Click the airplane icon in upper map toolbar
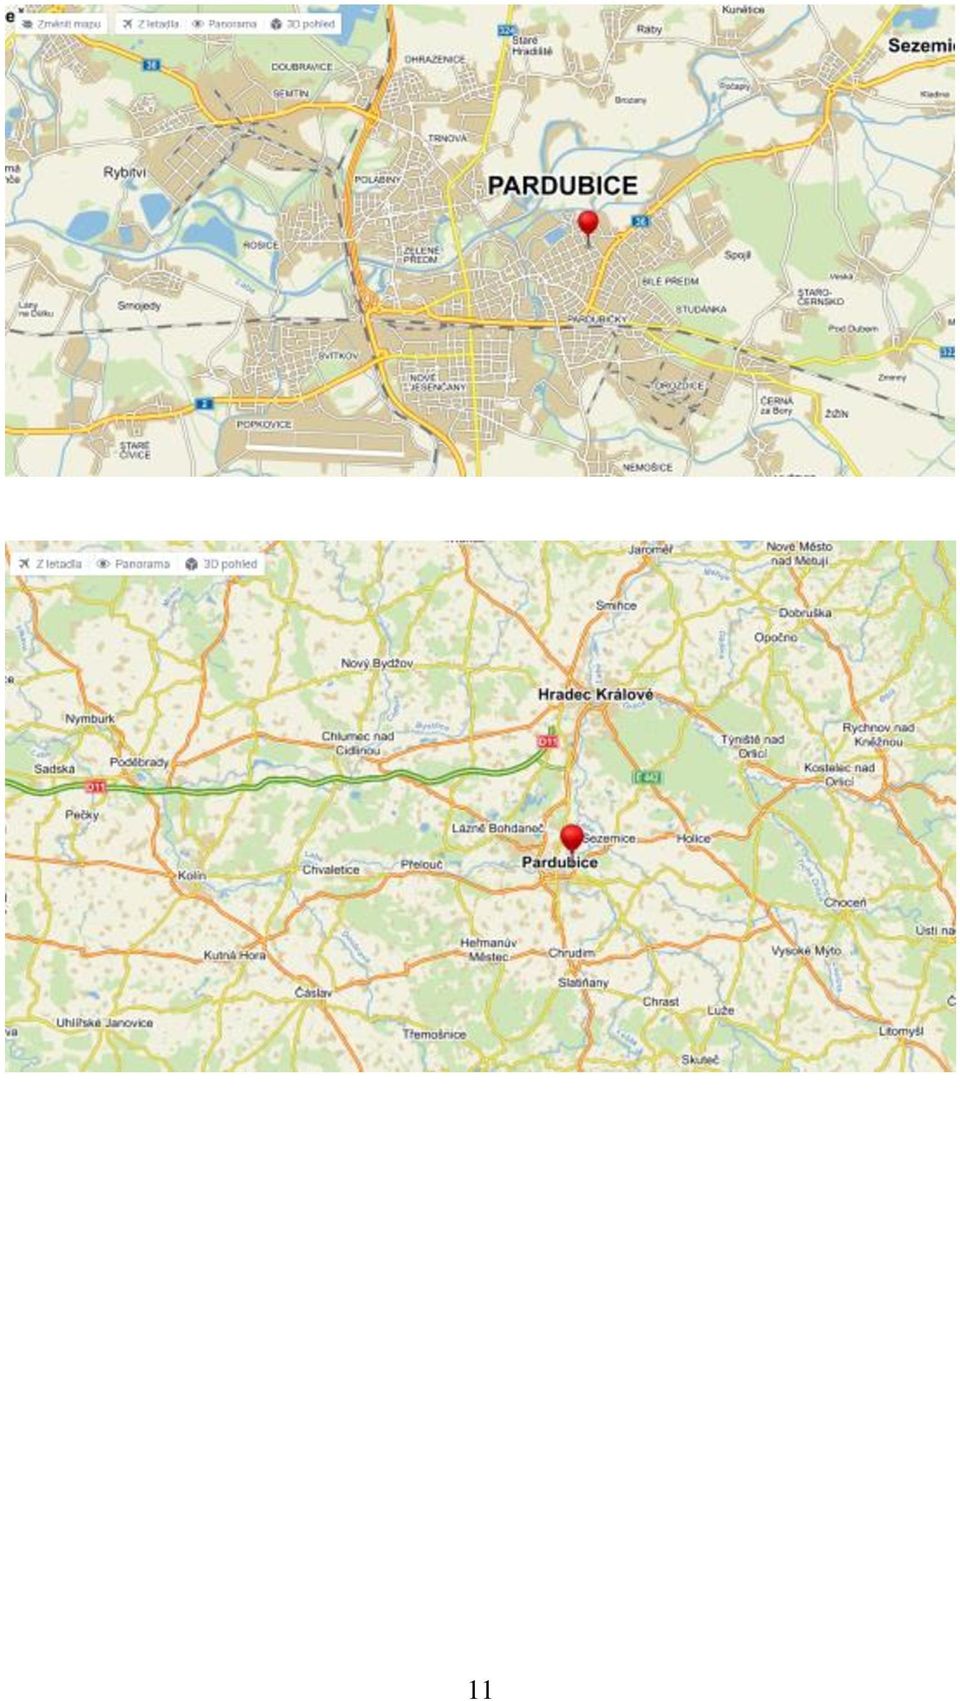Image resolution: width=960 pixels, height=1701 pixels. (x=127, y=23)
